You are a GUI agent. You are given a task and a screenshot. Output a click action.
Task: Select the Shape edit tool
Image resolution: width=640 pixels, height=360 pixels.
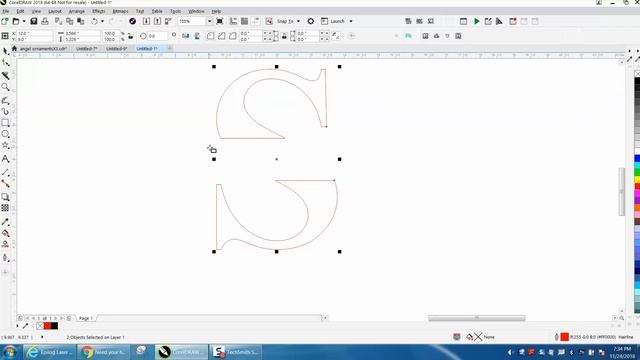(x=5, y=63)
